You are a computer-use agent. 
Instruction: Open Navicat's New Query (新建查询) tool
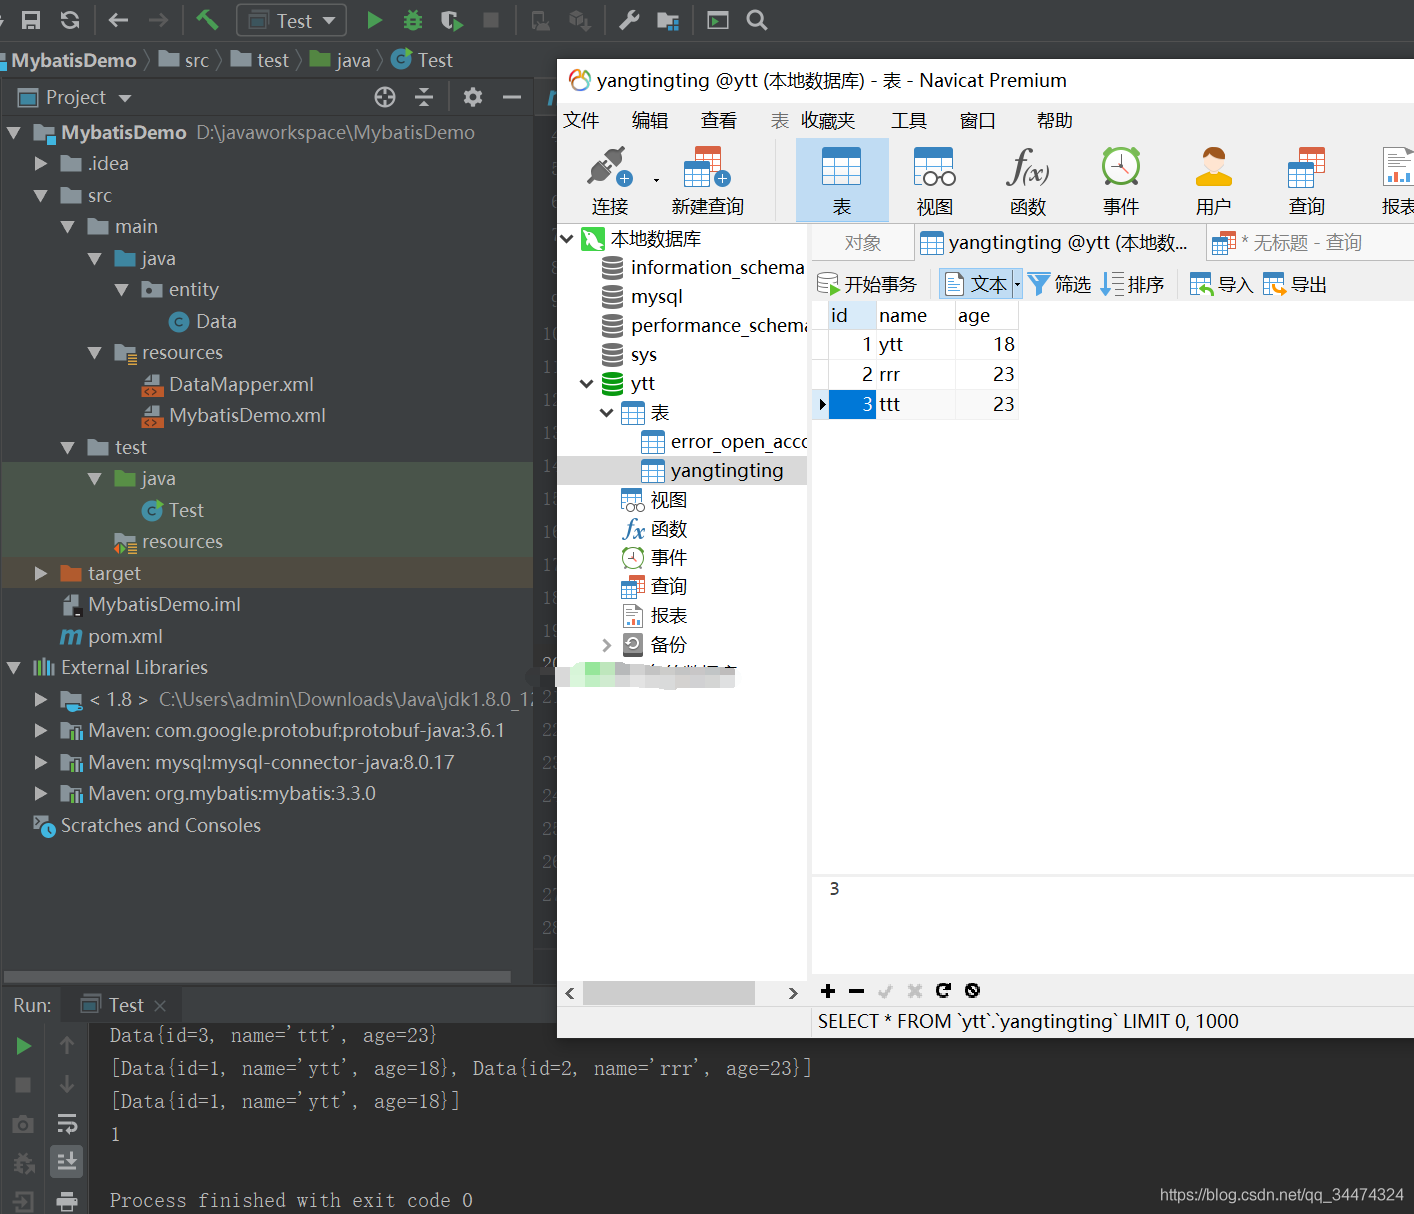(x=707, y=181)
